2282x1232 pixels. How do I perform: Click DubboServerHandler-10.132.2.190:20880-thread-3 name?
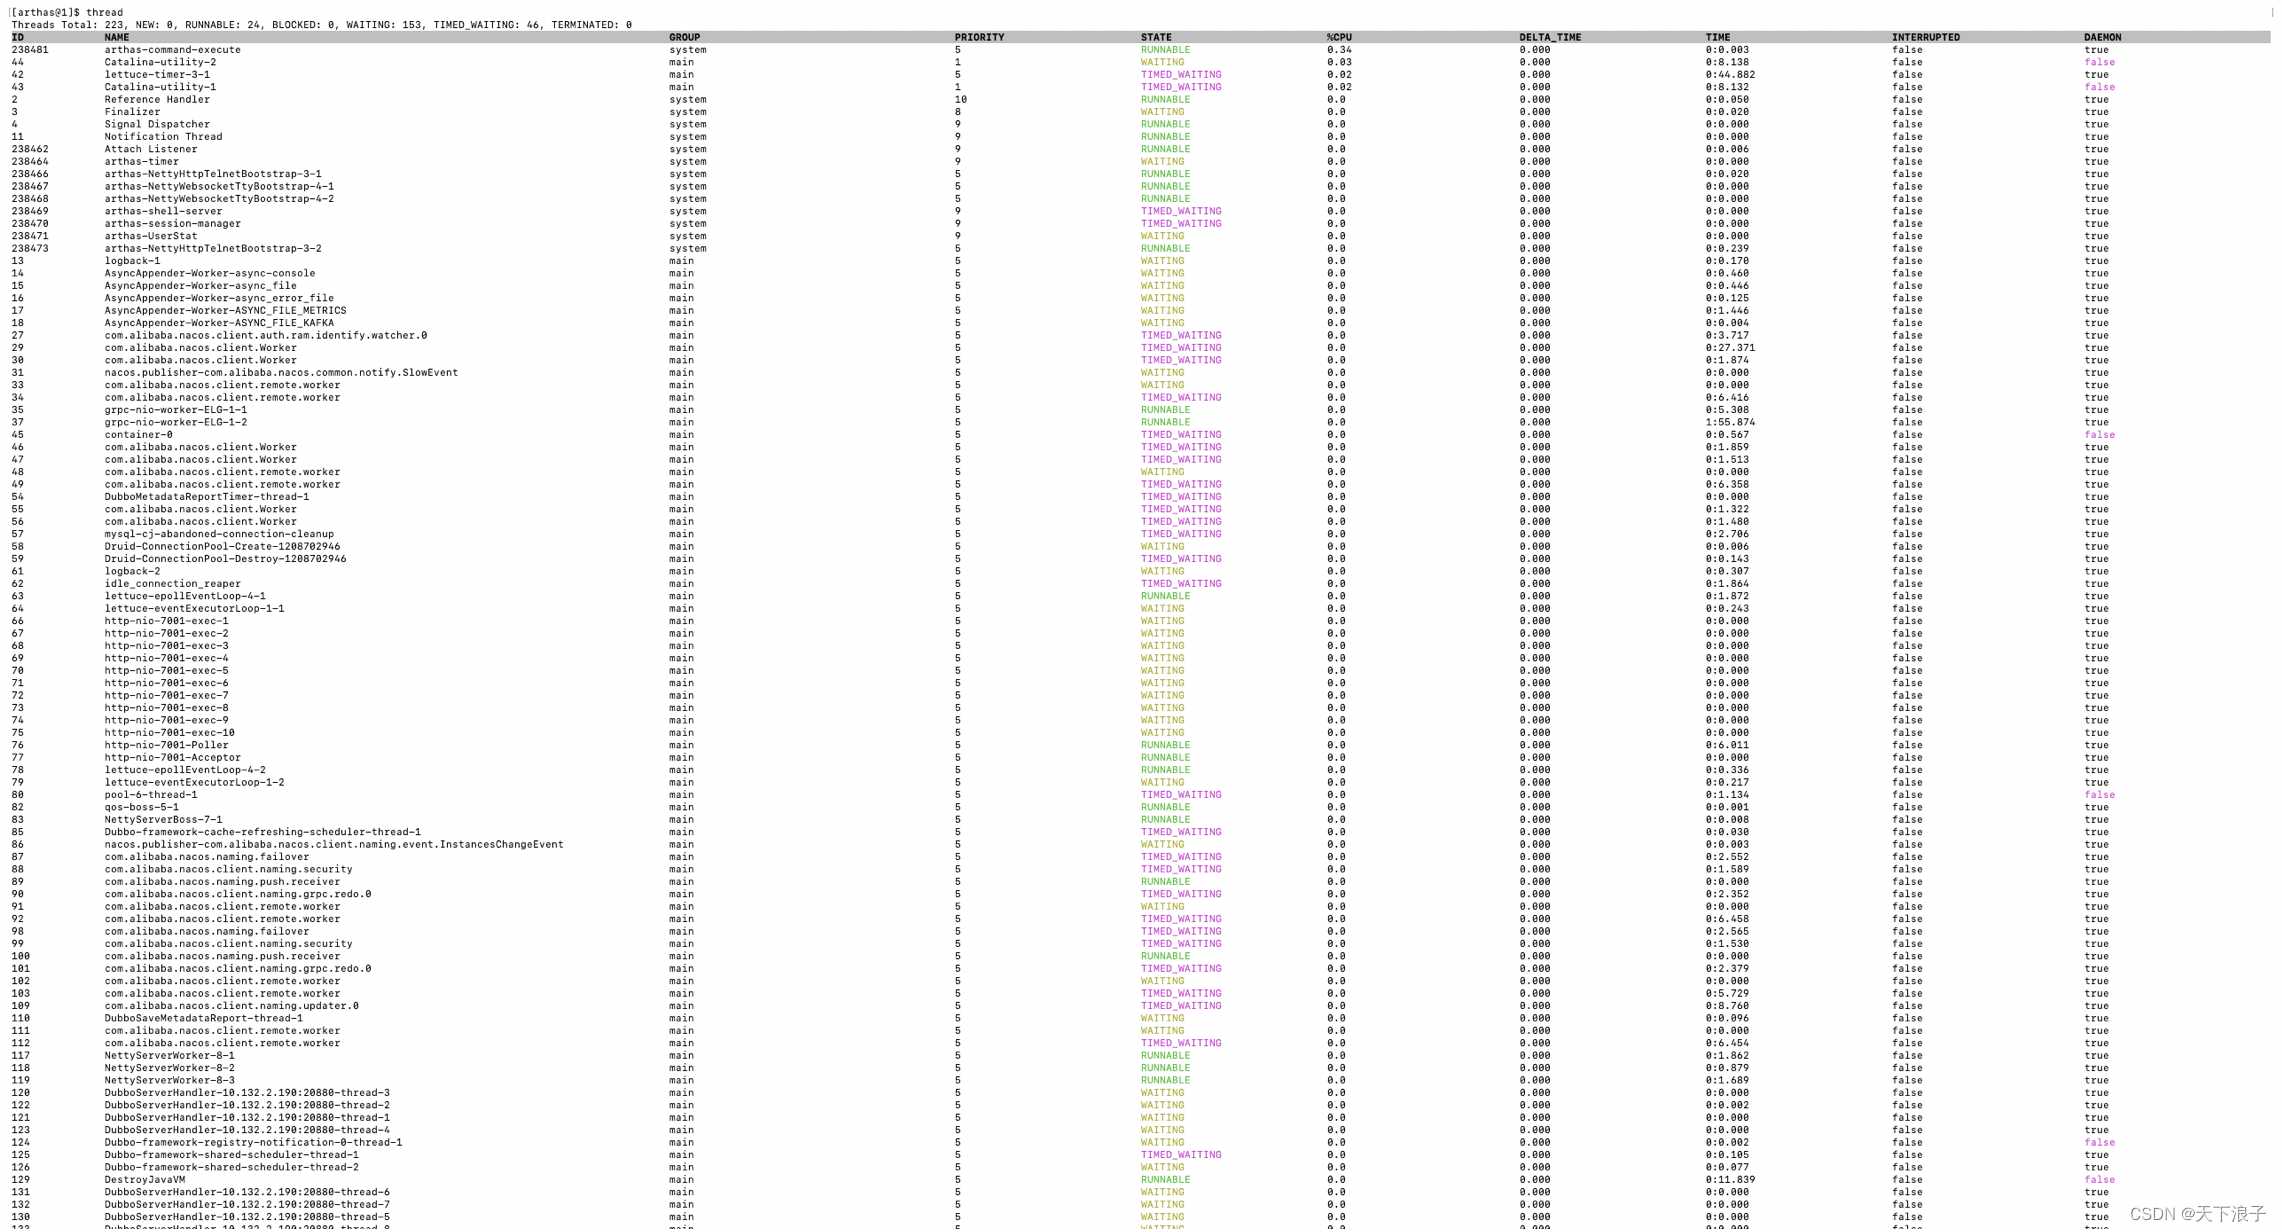247,1093
